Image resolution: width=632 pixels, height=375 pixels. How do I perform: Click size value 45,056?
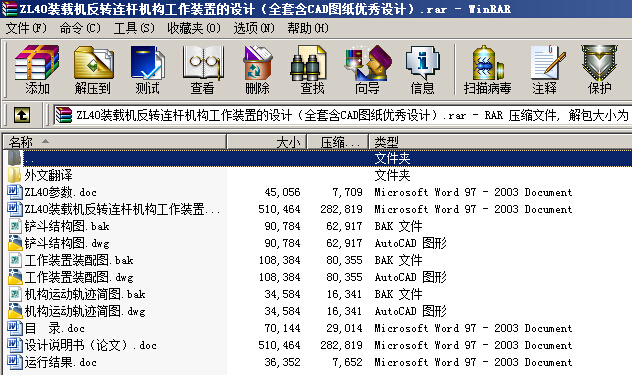(x=283, y=192)
